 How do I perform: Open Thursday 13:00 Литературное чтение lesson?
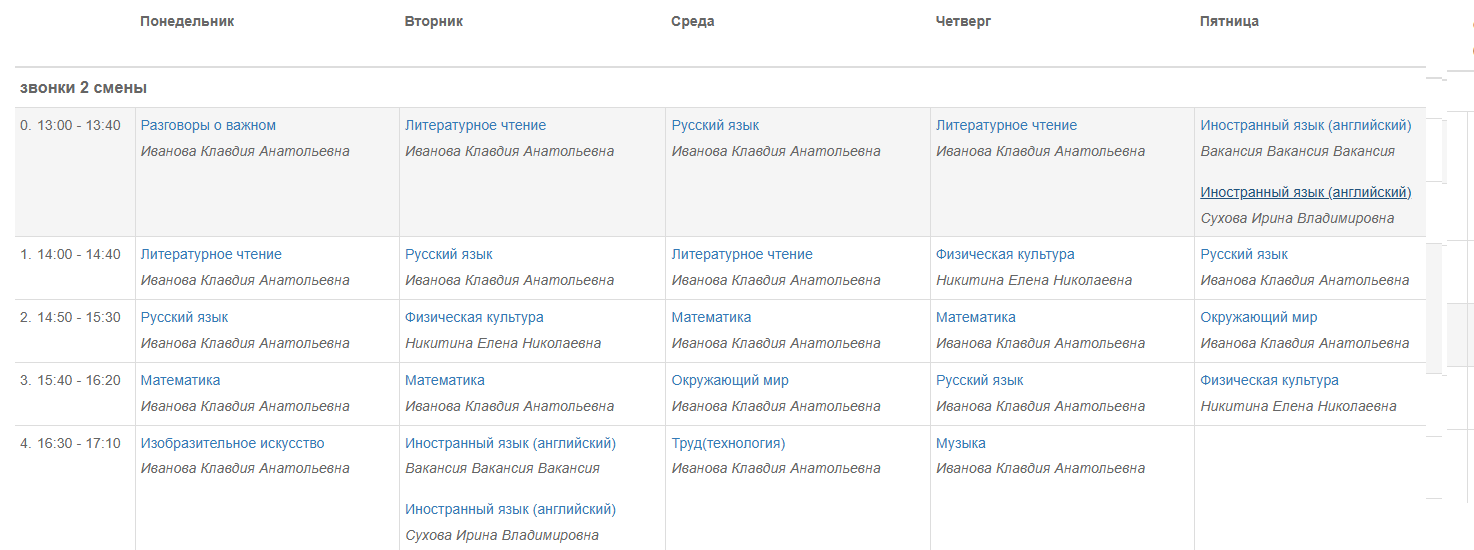pos(1006,125)
